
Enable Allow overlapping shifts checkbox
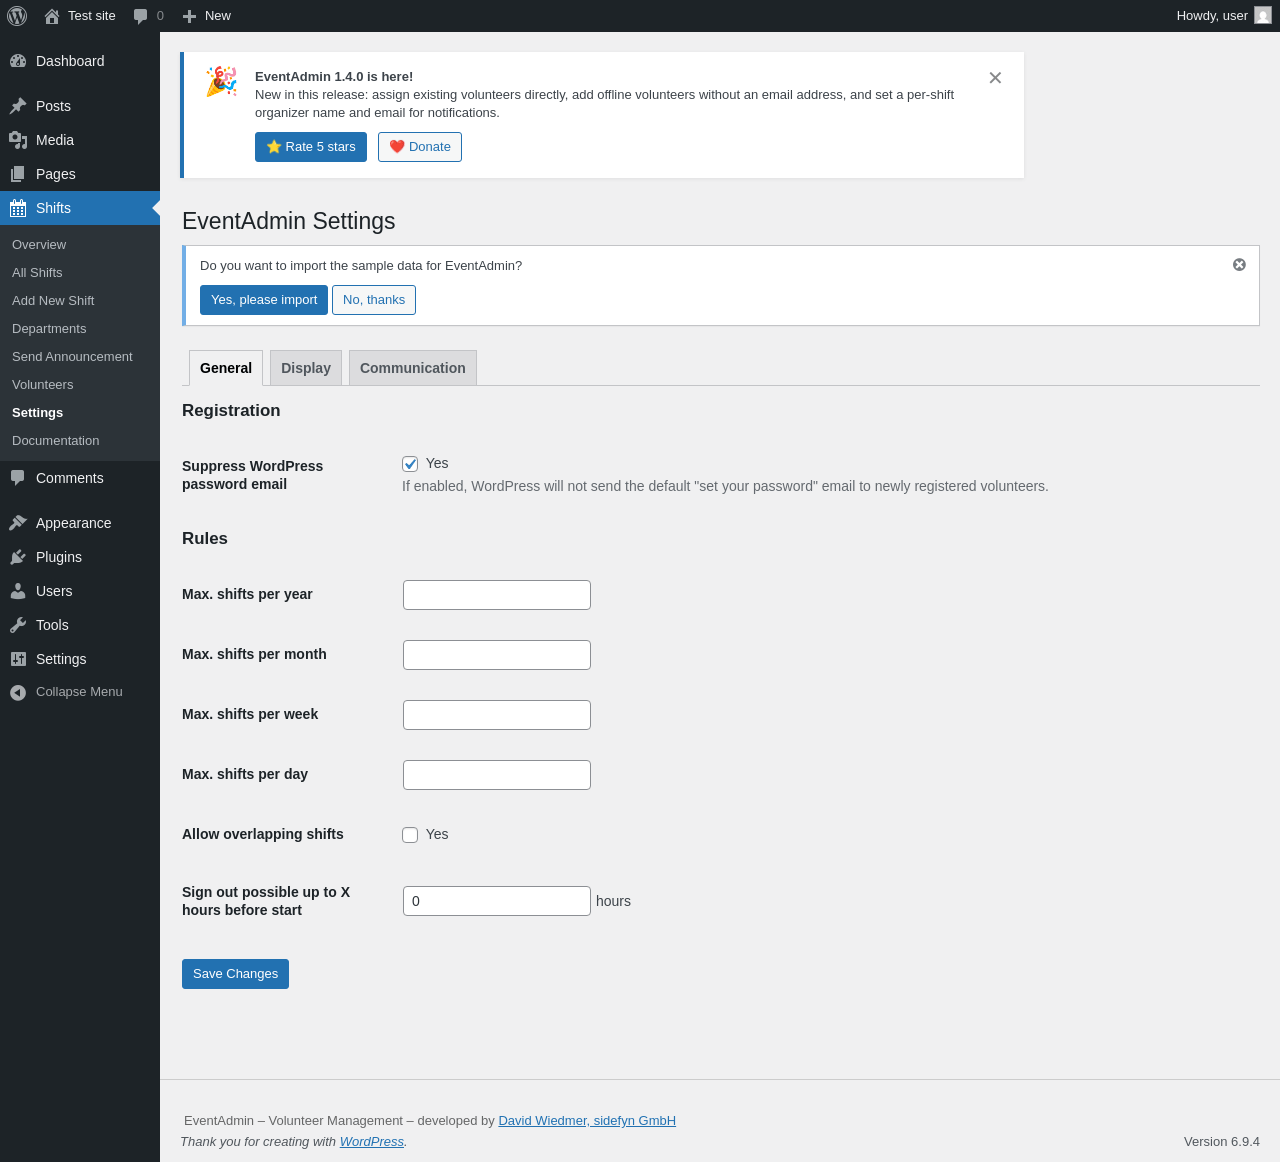(x=410, y=835)
